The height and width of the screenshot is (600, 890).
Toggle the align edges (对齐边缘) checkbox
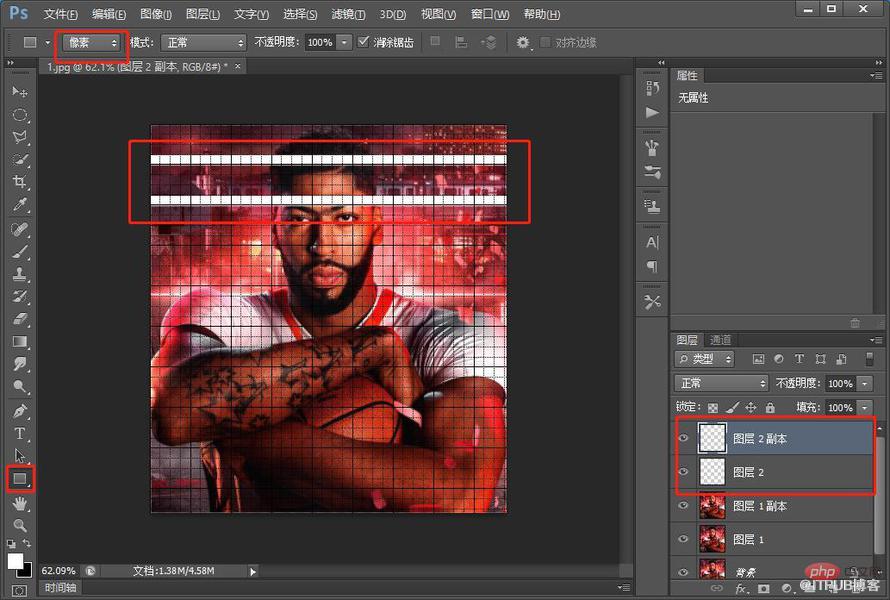coord(545,42)
